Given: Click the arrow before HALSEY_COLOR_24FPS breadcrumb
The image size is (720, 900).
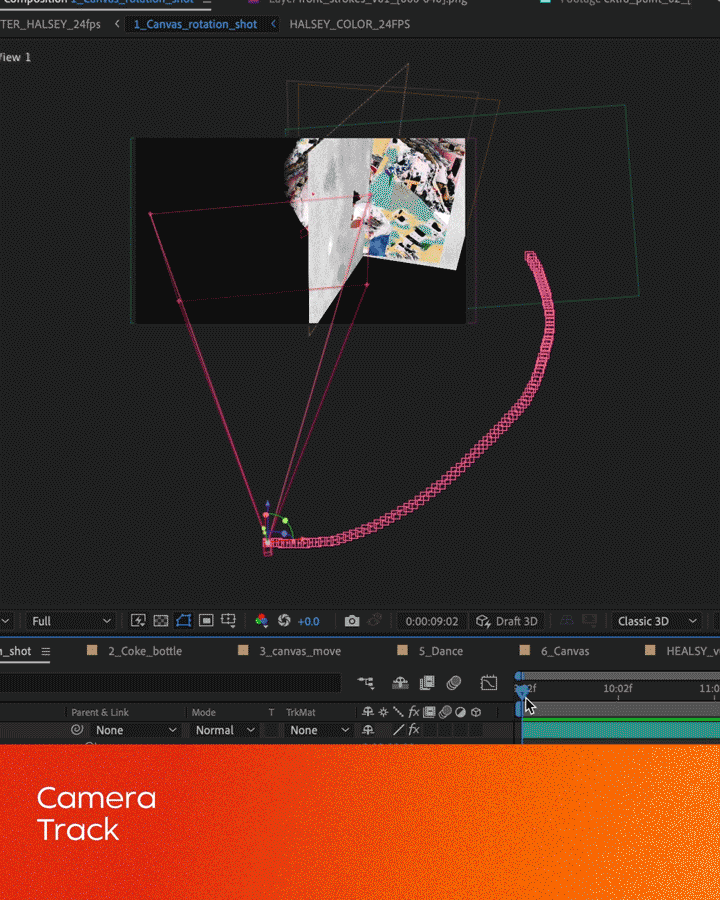Looking at the screenshot, I should (x=273, y=24).
